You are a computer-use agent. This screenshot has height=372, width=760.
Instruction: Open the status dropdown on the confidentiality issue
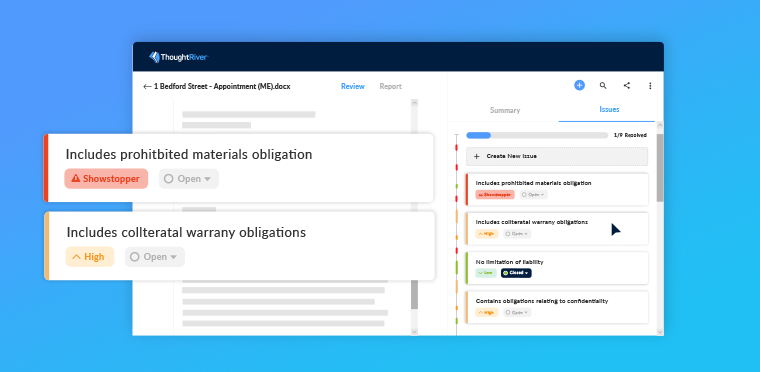click(x=517, y=312)
